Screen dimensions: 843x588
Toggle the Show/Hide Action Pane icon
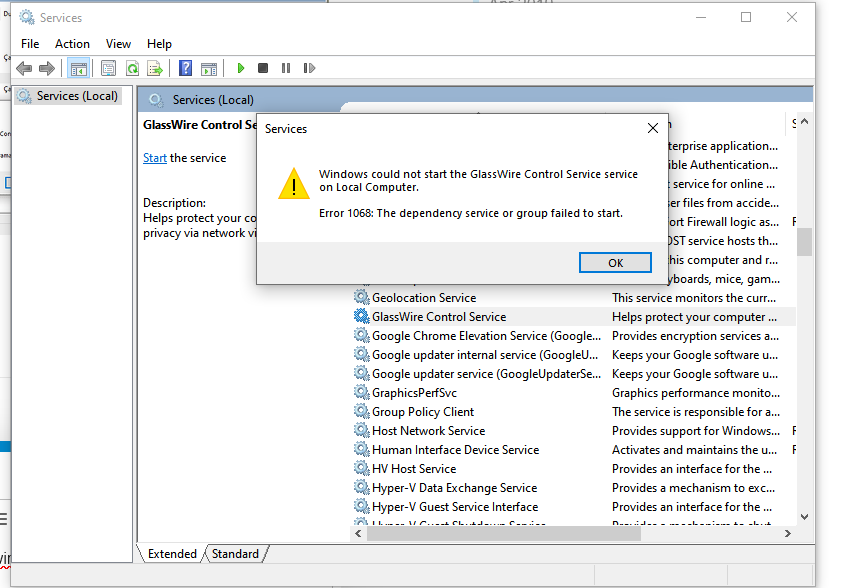(209, 69)
